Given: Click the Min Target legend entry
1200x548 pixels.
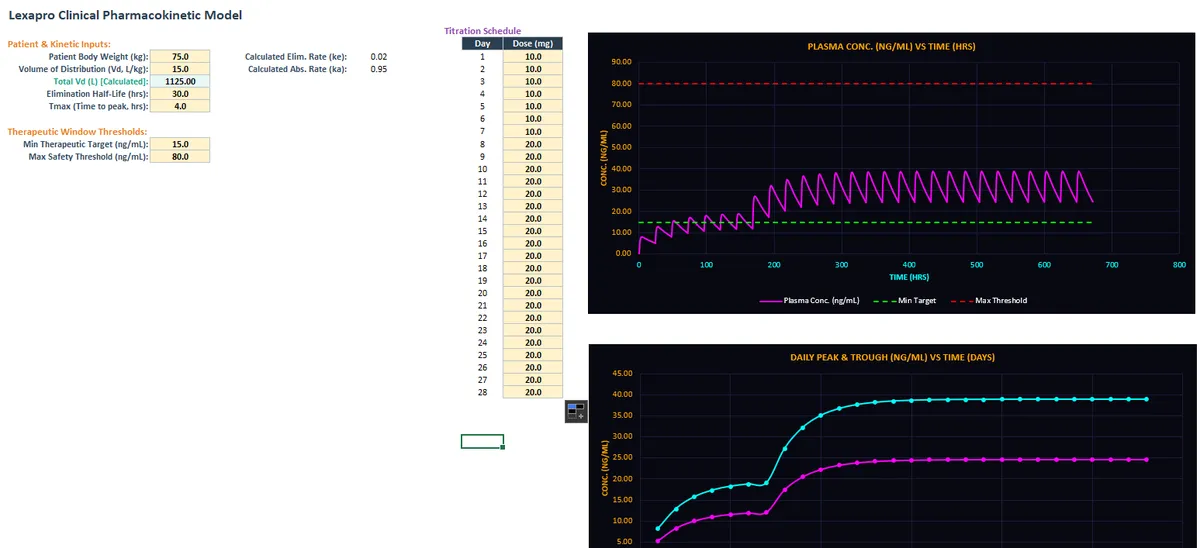Looking at the screenshot, I should [x=905, y=300].
